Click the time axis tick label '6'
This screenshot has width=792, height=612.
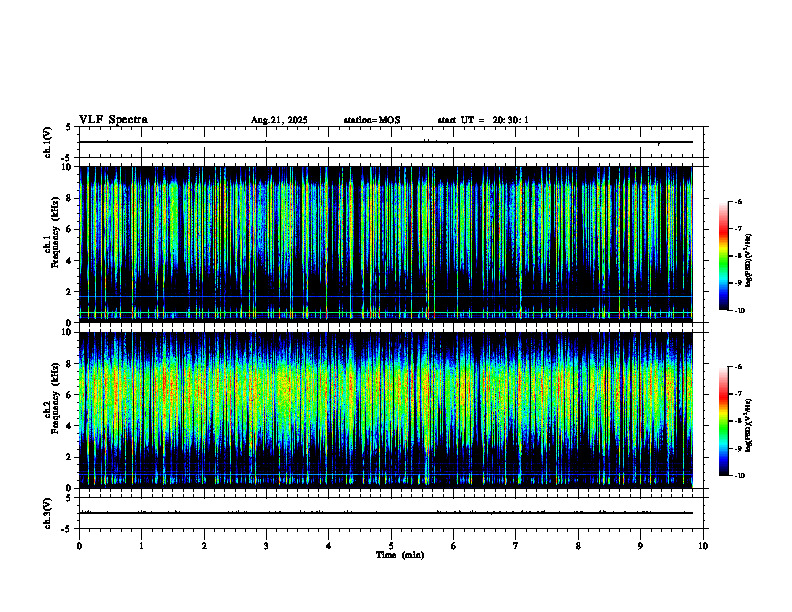pos(453,546)
